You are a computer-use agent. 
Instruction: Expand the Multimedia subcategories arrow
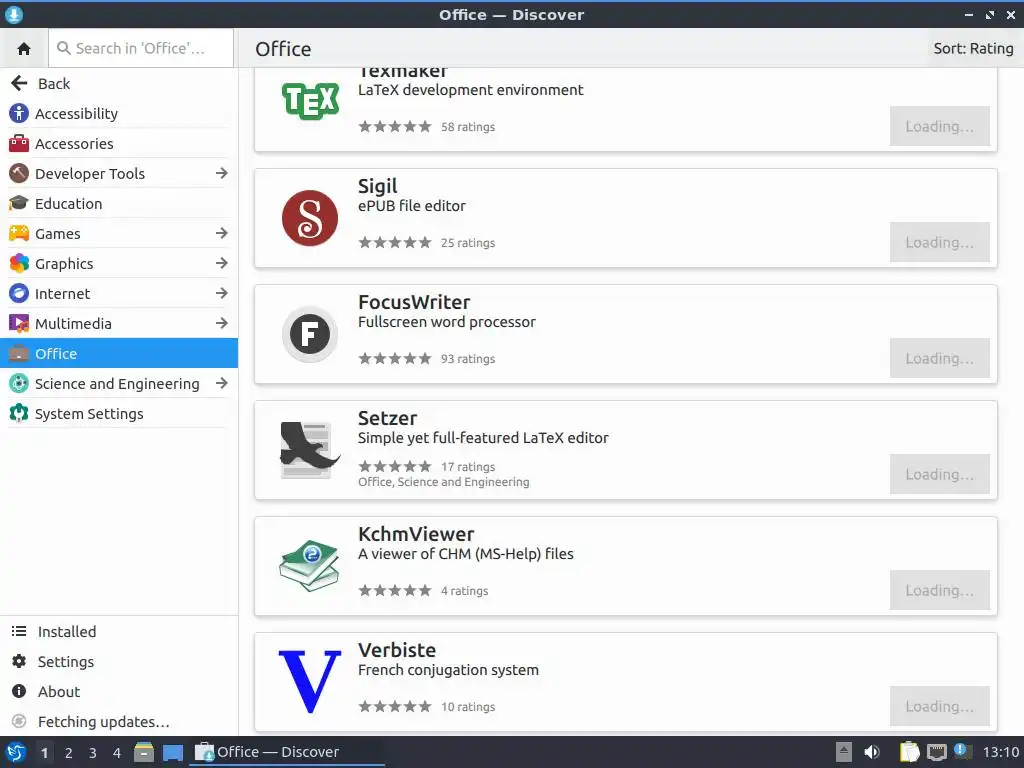click(222, 323)
